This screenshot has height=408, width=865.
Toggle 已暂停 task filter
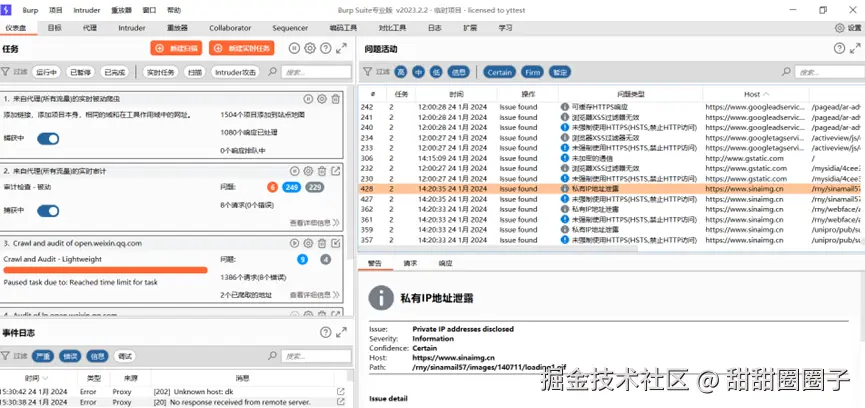pyautogui.click(x=81, y=72)
